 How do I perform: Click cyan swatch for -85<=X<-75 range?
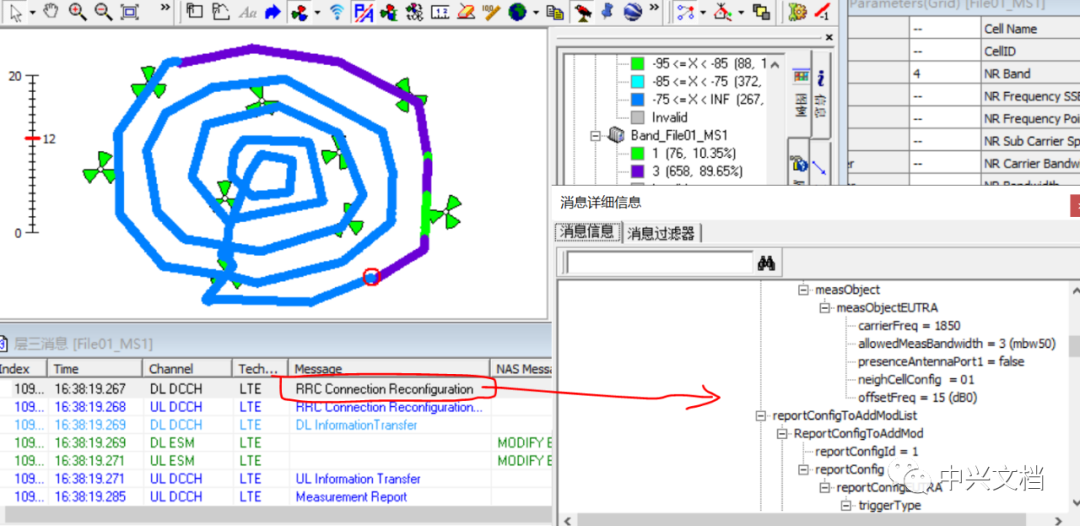tap(638, 81)
